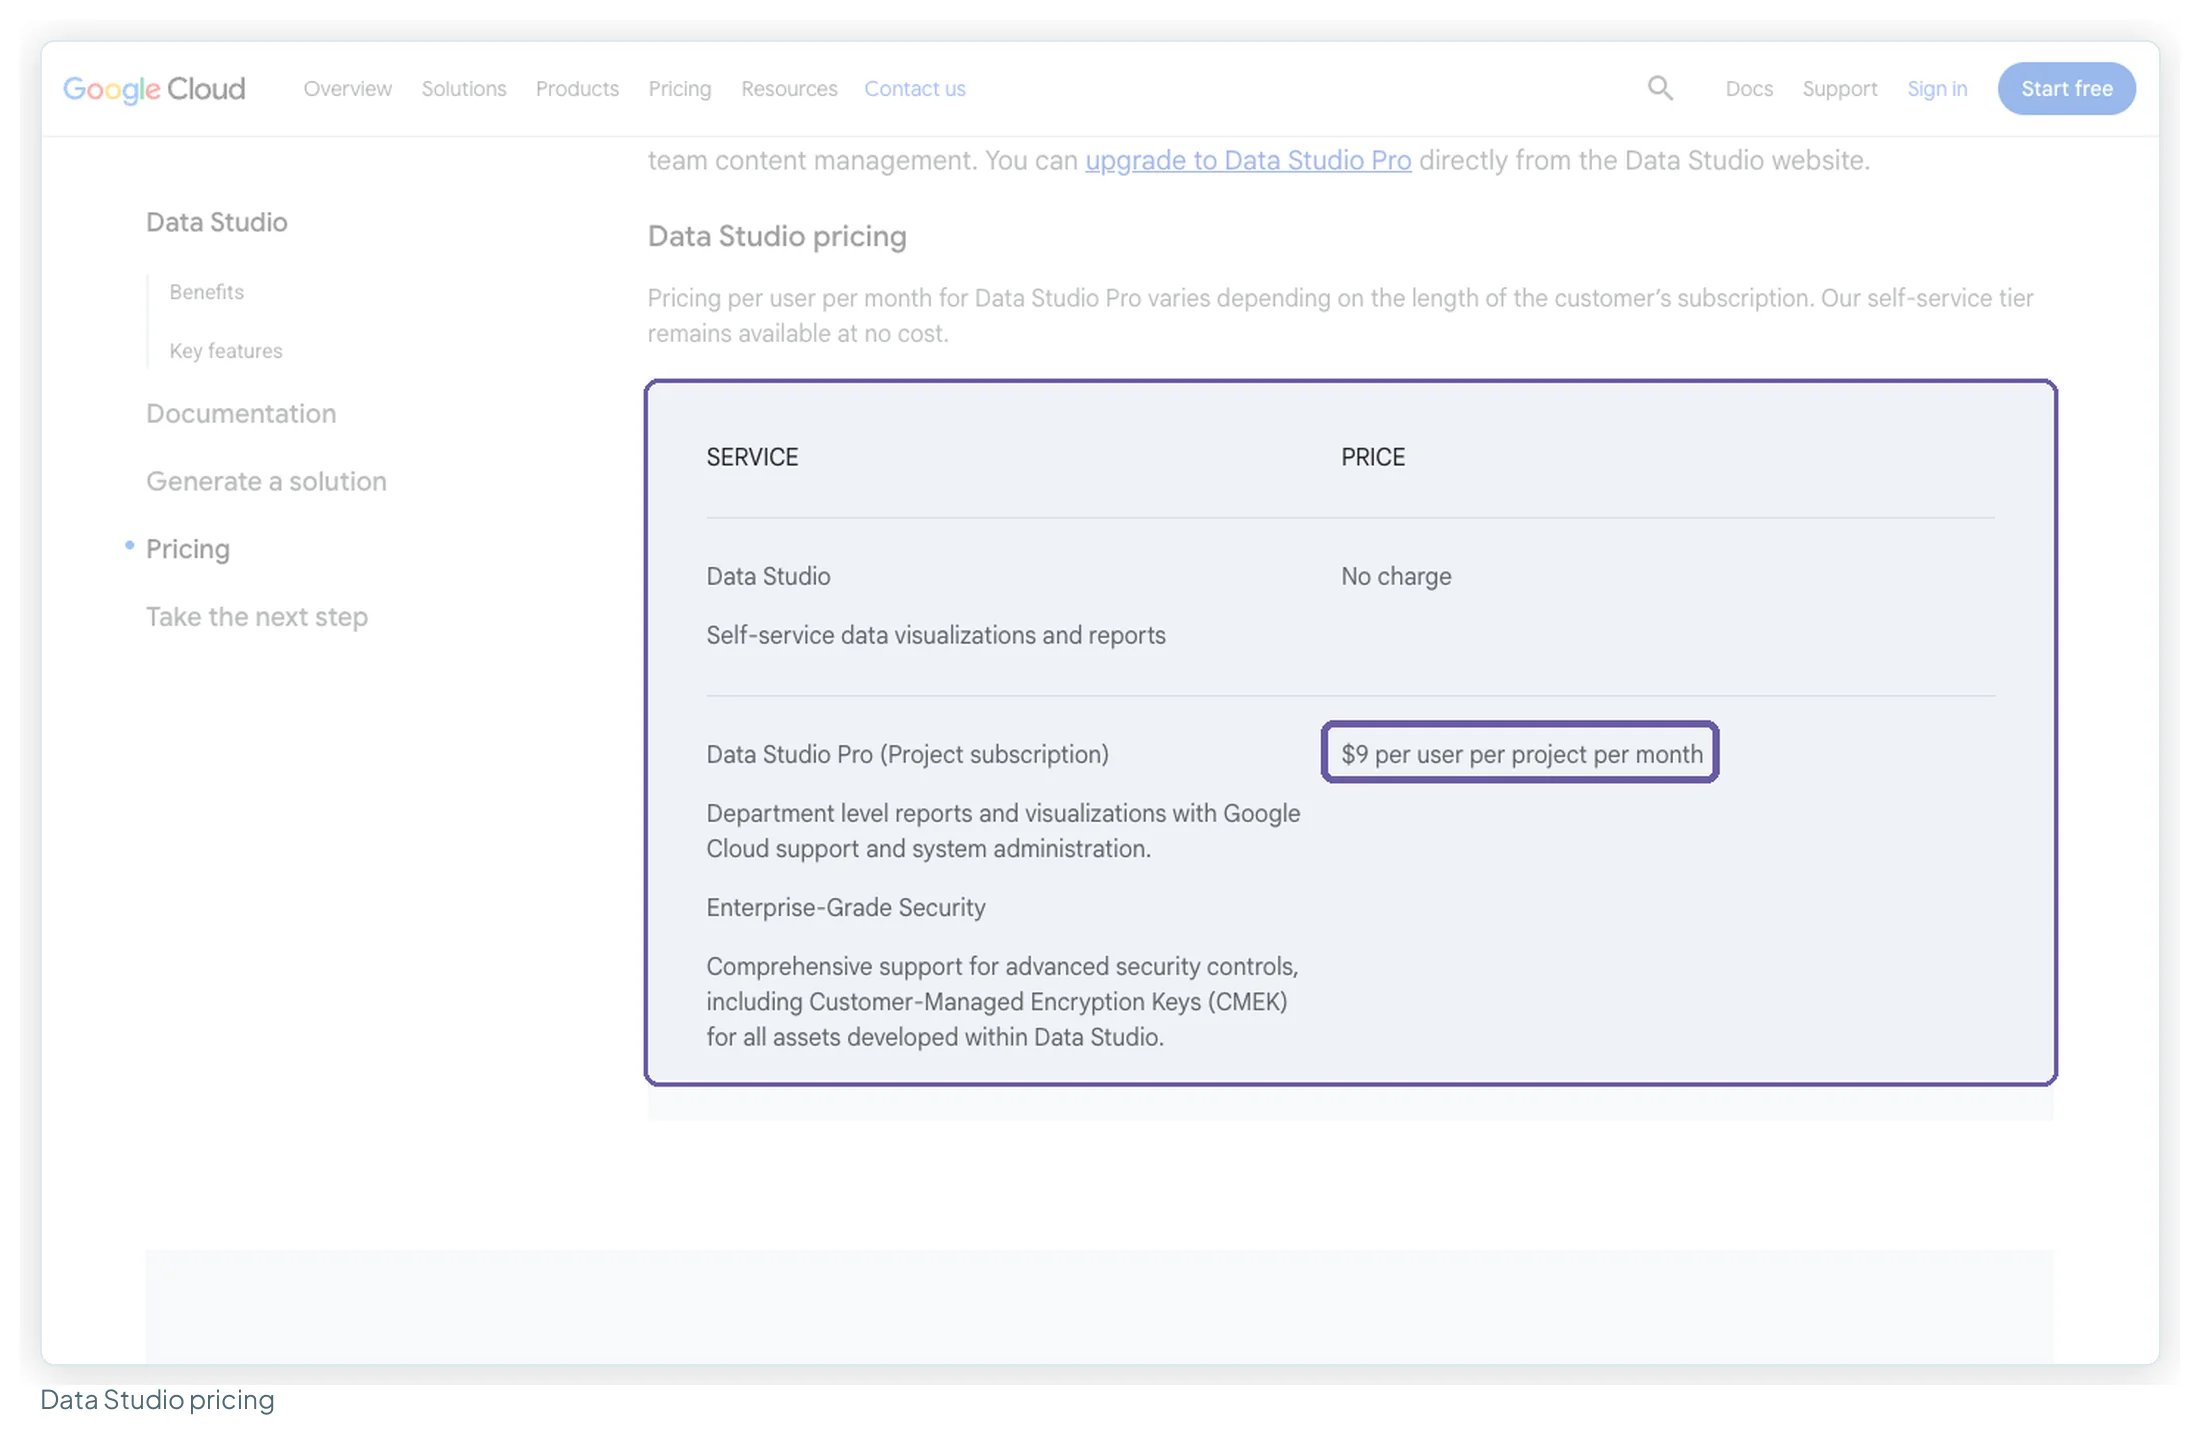Click the Data Studio pricing caption below

157,1400
